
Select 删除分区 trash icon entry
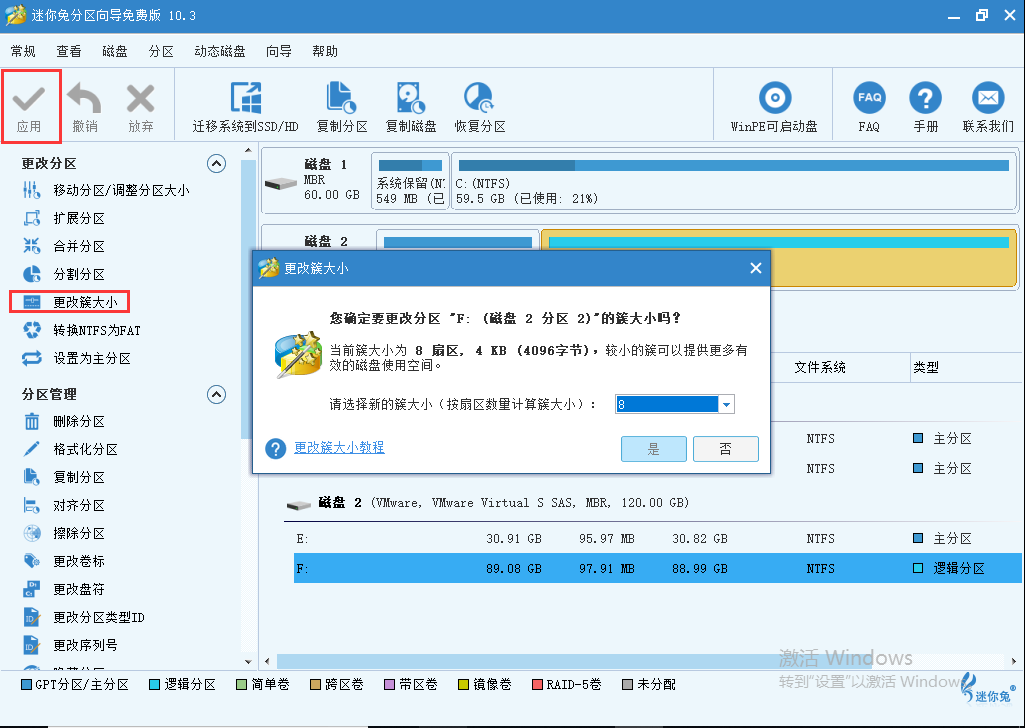[x=63, y=422]
